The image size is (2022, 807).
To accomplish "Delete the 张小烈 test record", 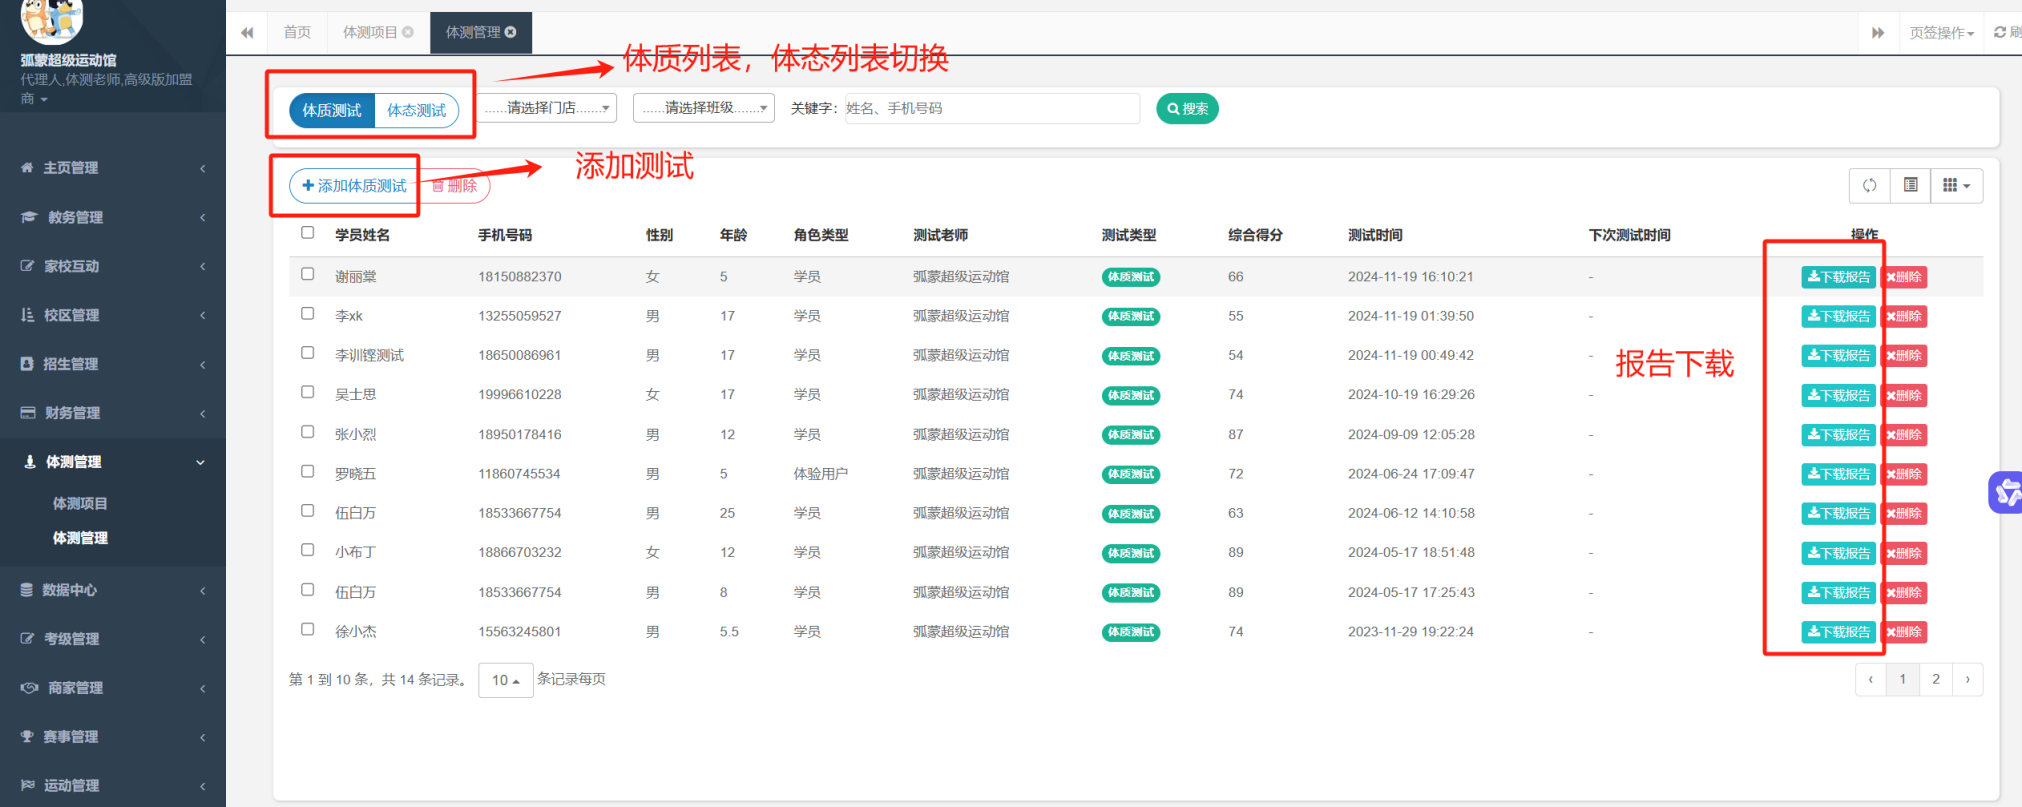I will click(x=1904, y=435).
